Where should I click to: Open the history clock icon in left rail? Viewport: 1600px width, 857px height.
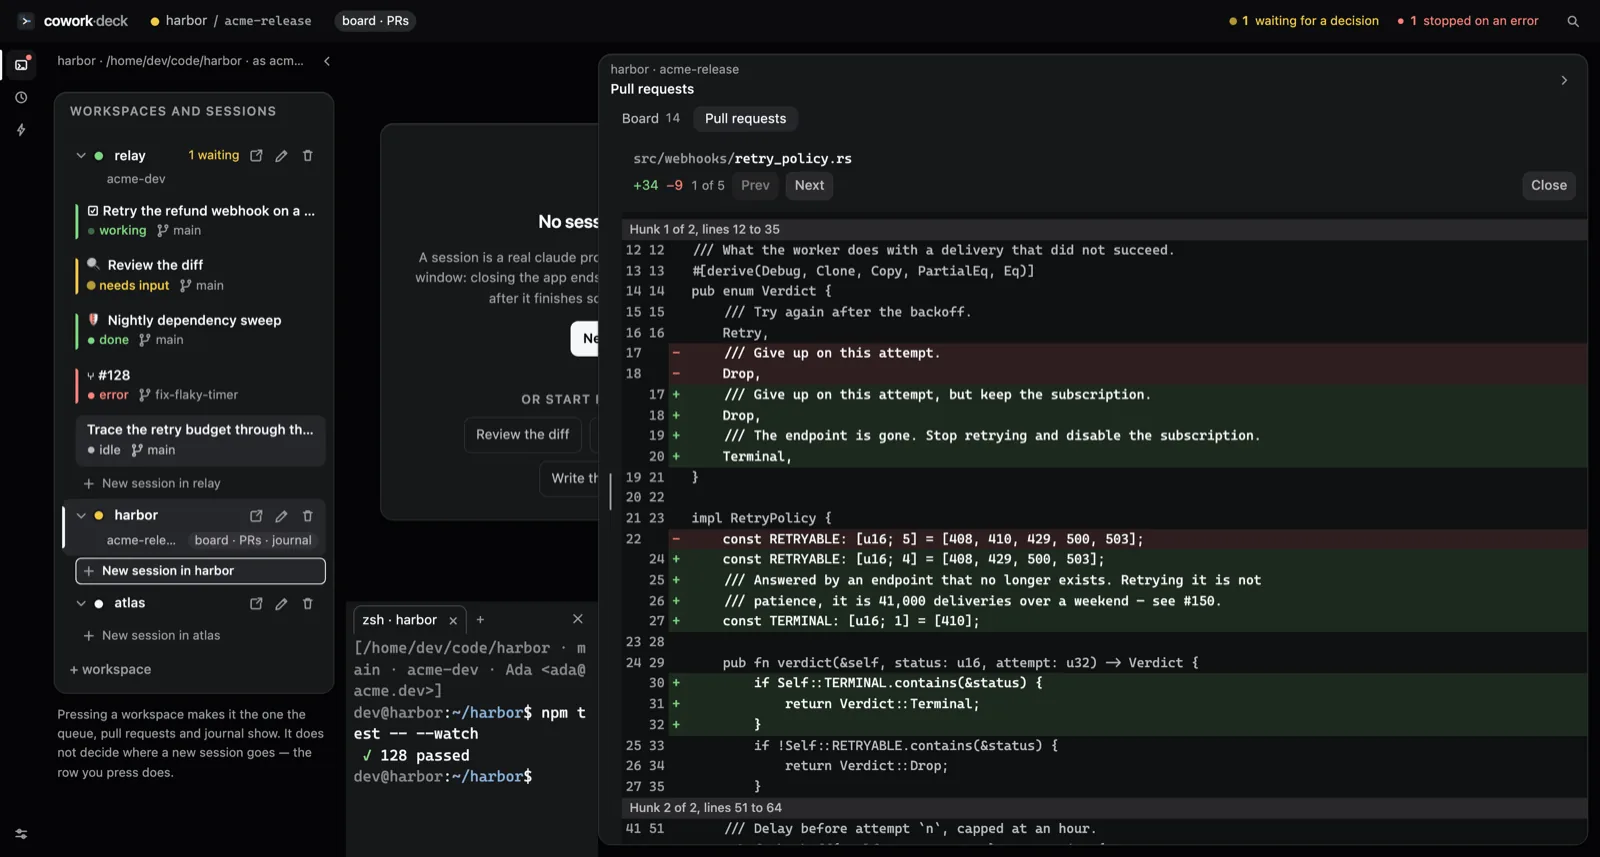point(21,98)
